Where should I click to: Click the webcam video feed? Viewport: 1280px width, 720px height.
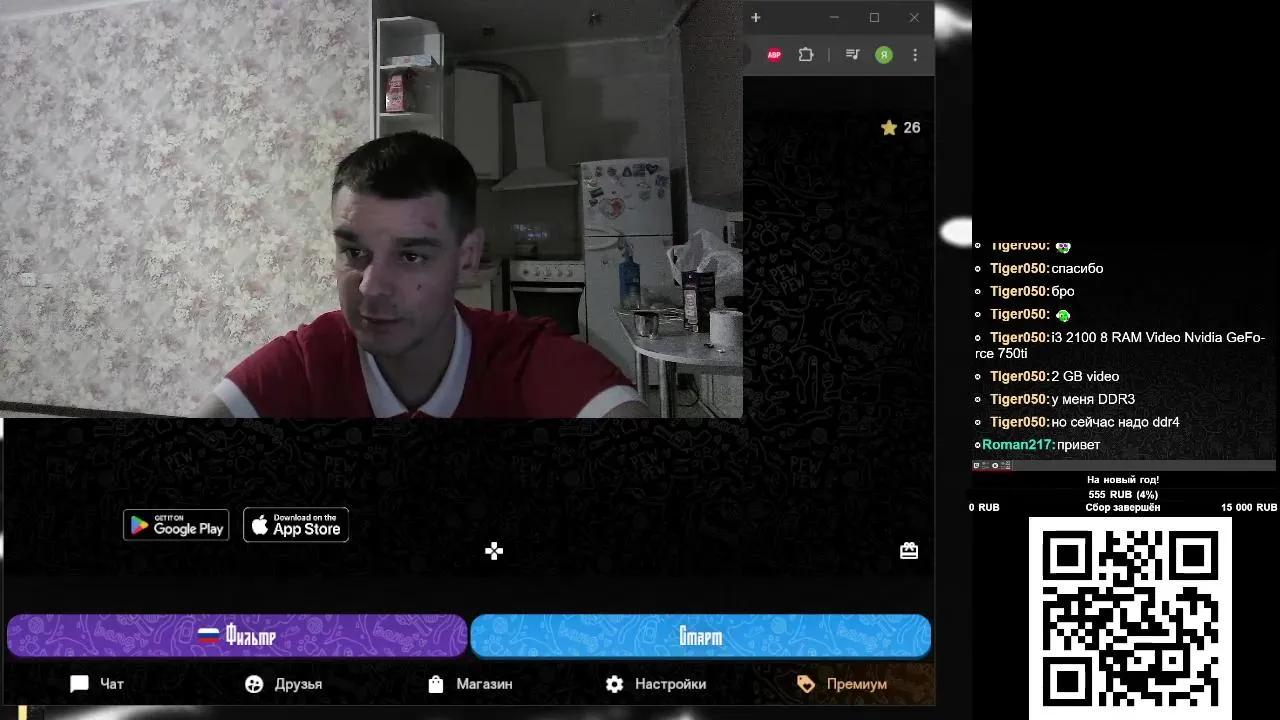click(x=371, y=208)
